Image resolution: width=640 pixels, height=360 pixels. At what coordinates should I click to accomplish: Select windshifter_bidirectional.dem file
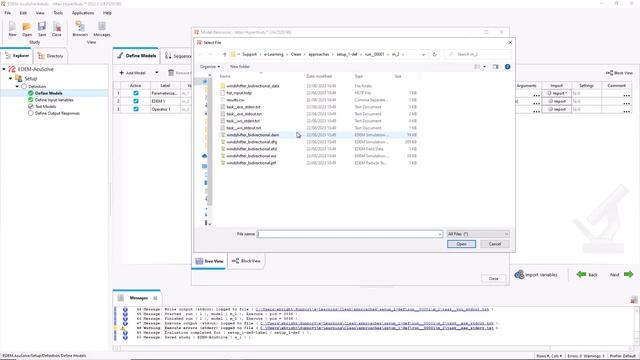pyautogui.click(x=253, y=135)
